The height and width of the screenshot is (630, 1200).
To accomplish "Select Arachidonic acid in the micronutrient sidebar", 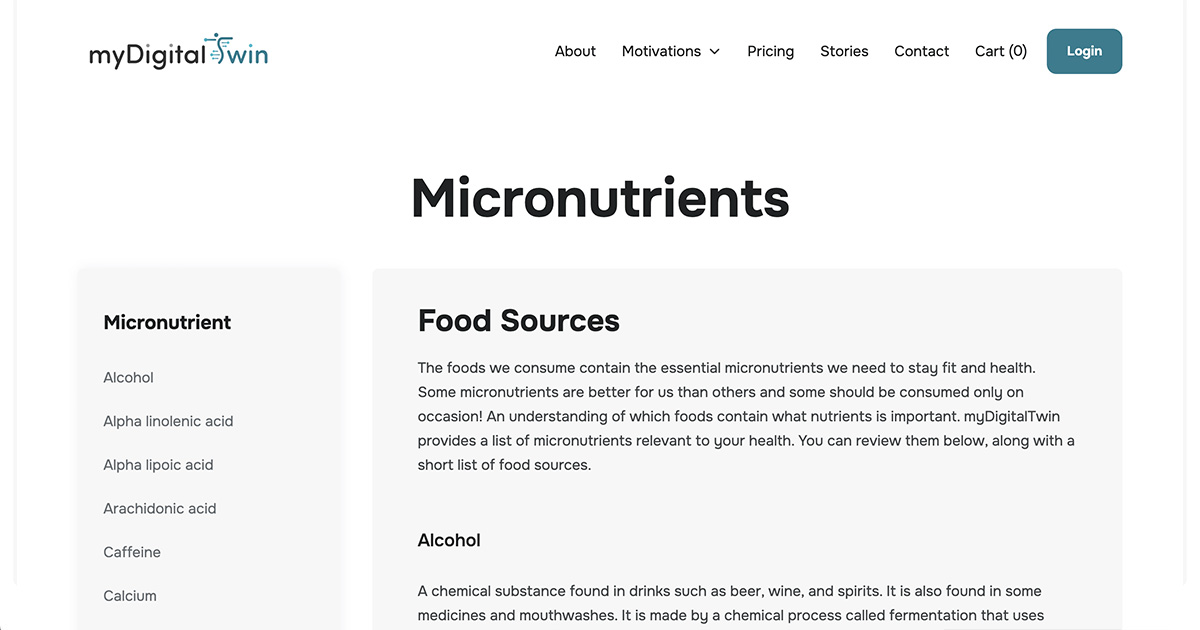I will (x=160, y=508).
